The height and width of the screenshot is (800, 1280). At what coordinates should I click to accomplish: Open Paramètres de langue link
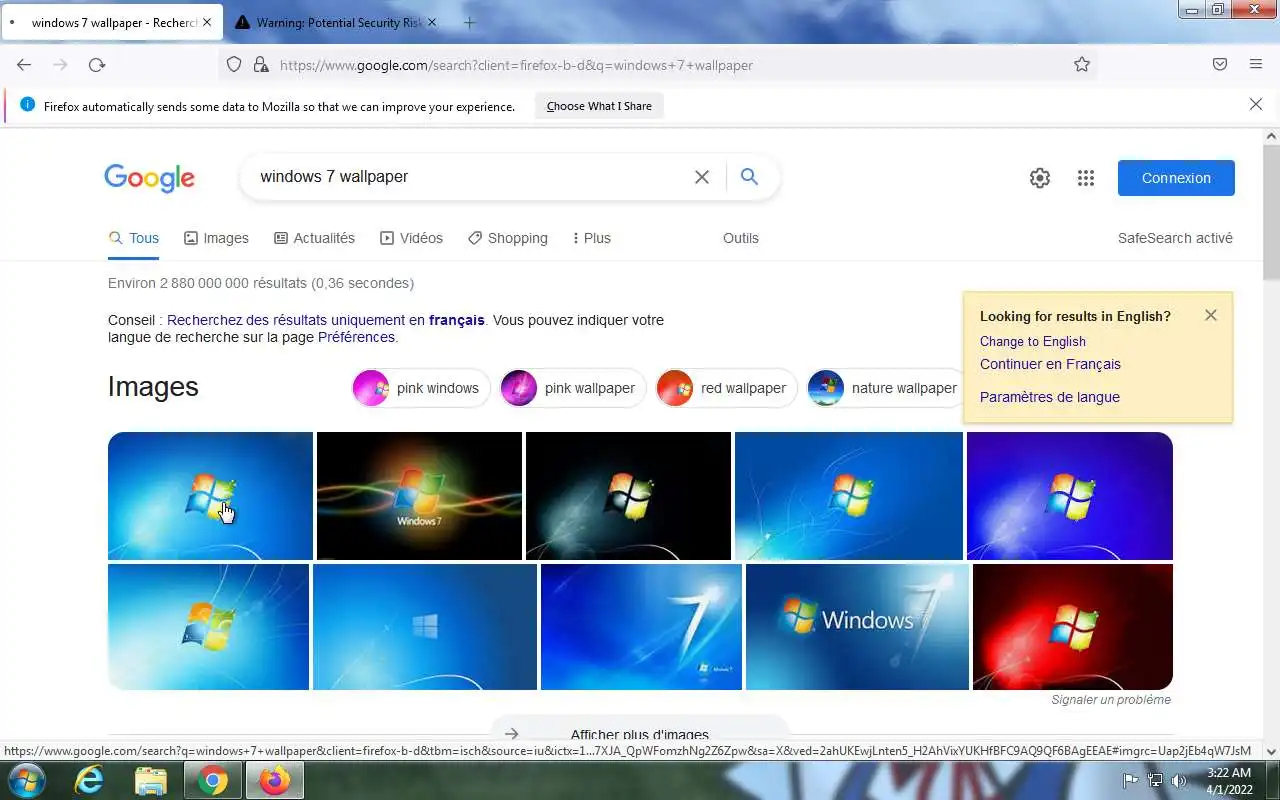click(1050, 397)
